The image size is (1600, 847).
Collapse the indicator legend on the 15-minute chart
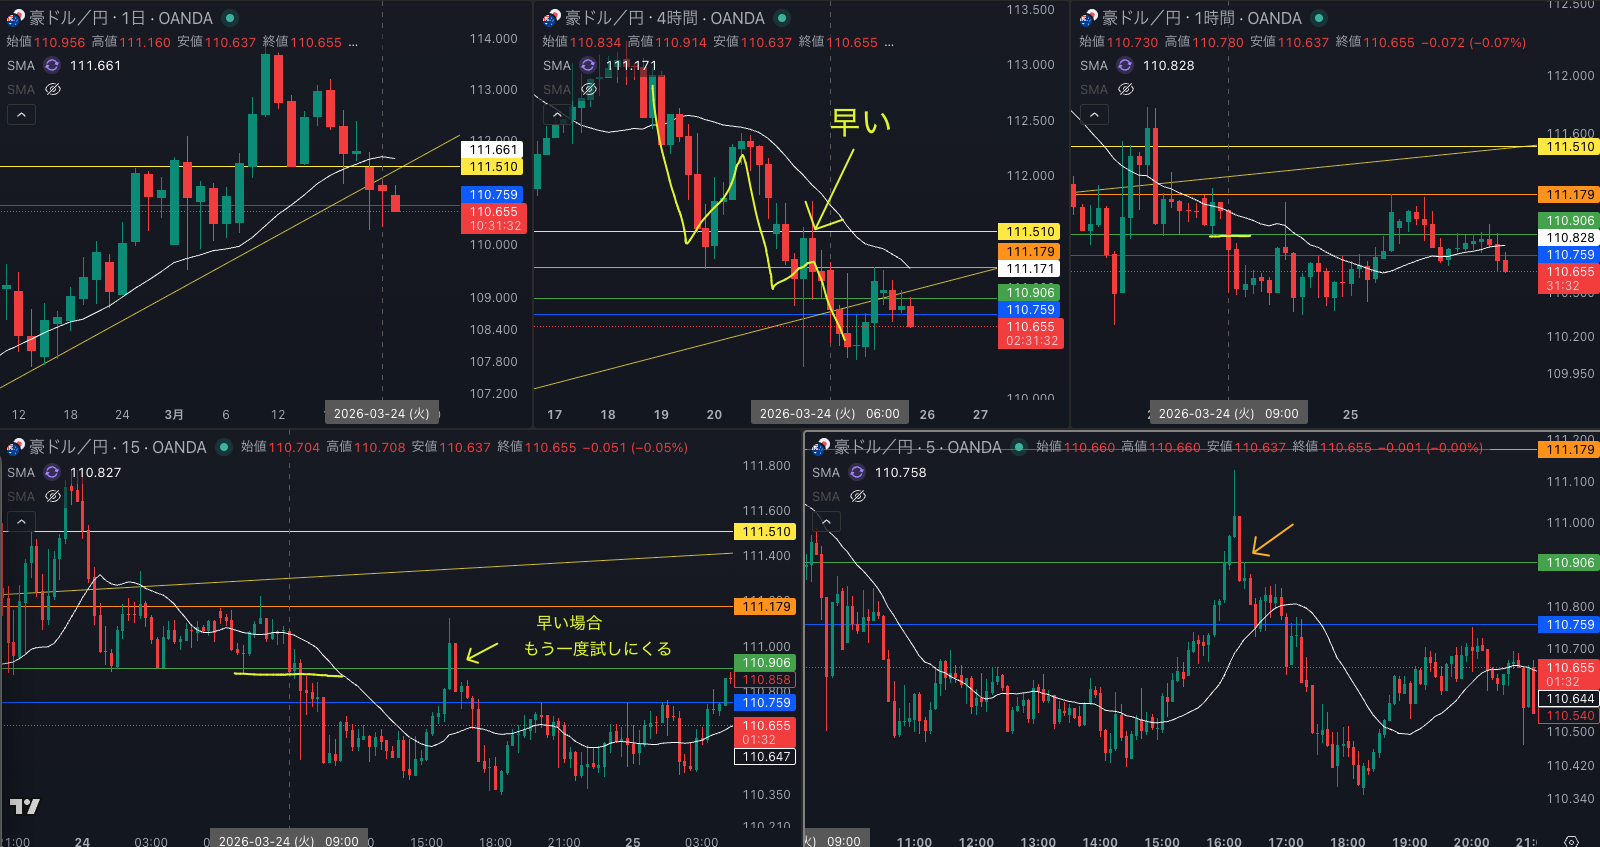pos(21,521)
